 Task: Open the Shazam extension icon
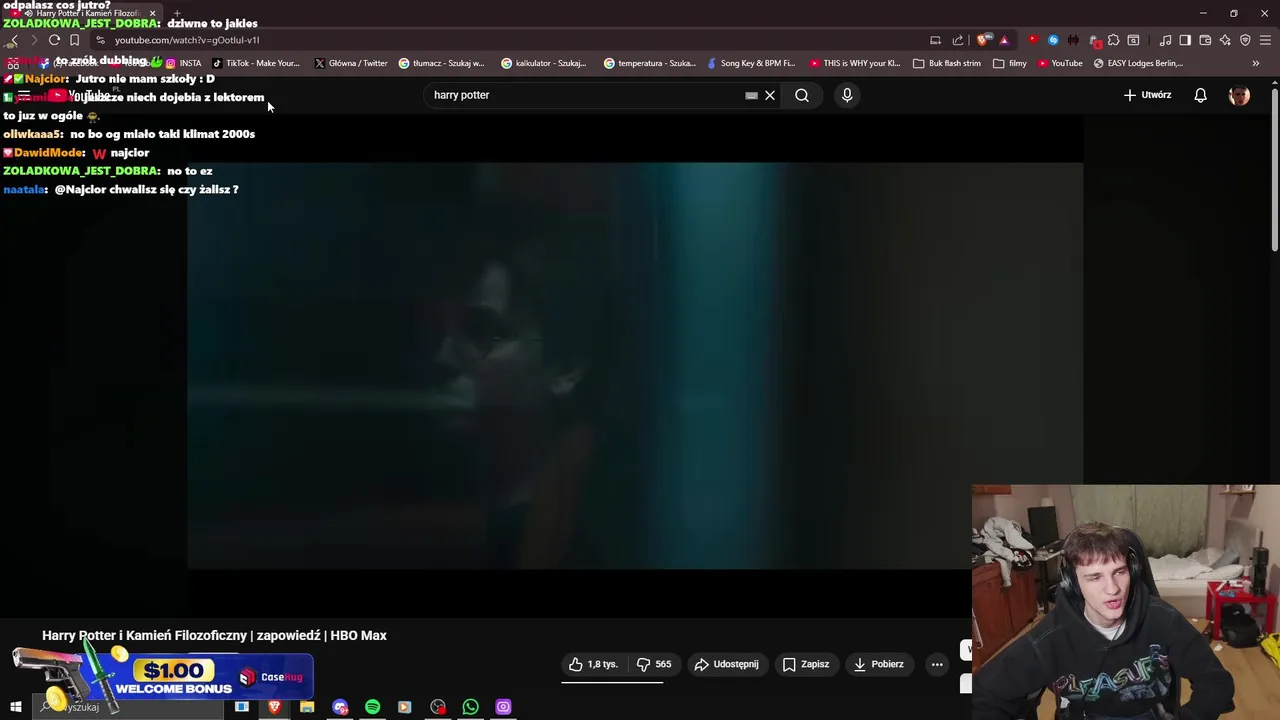tap(1053, 40)
